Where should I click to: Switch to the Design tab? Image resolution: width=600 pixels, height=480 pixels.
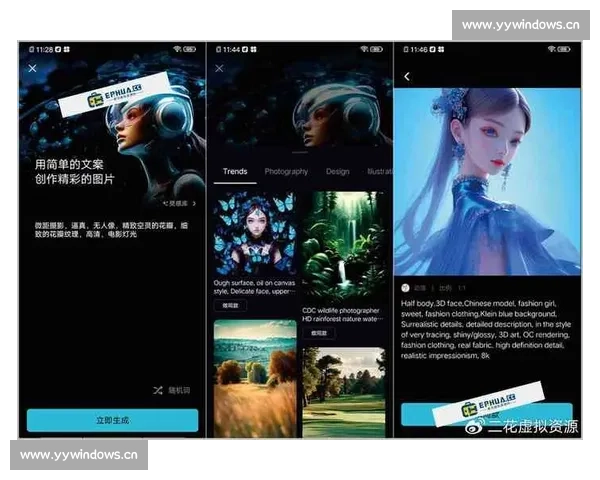pos(338,171)
